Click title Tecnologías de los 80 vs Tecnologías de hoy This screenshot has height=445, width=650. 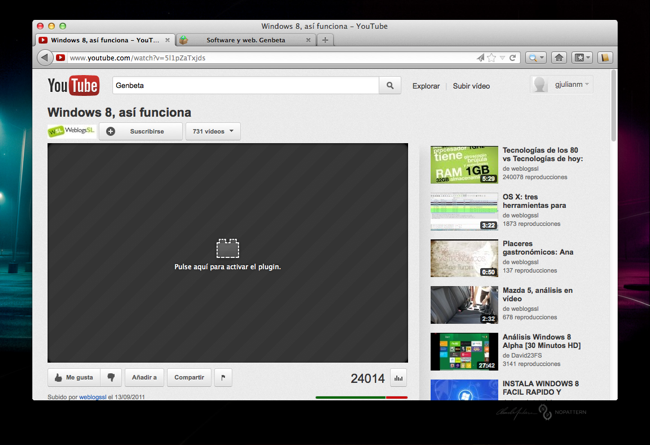(x=543, y=154)
